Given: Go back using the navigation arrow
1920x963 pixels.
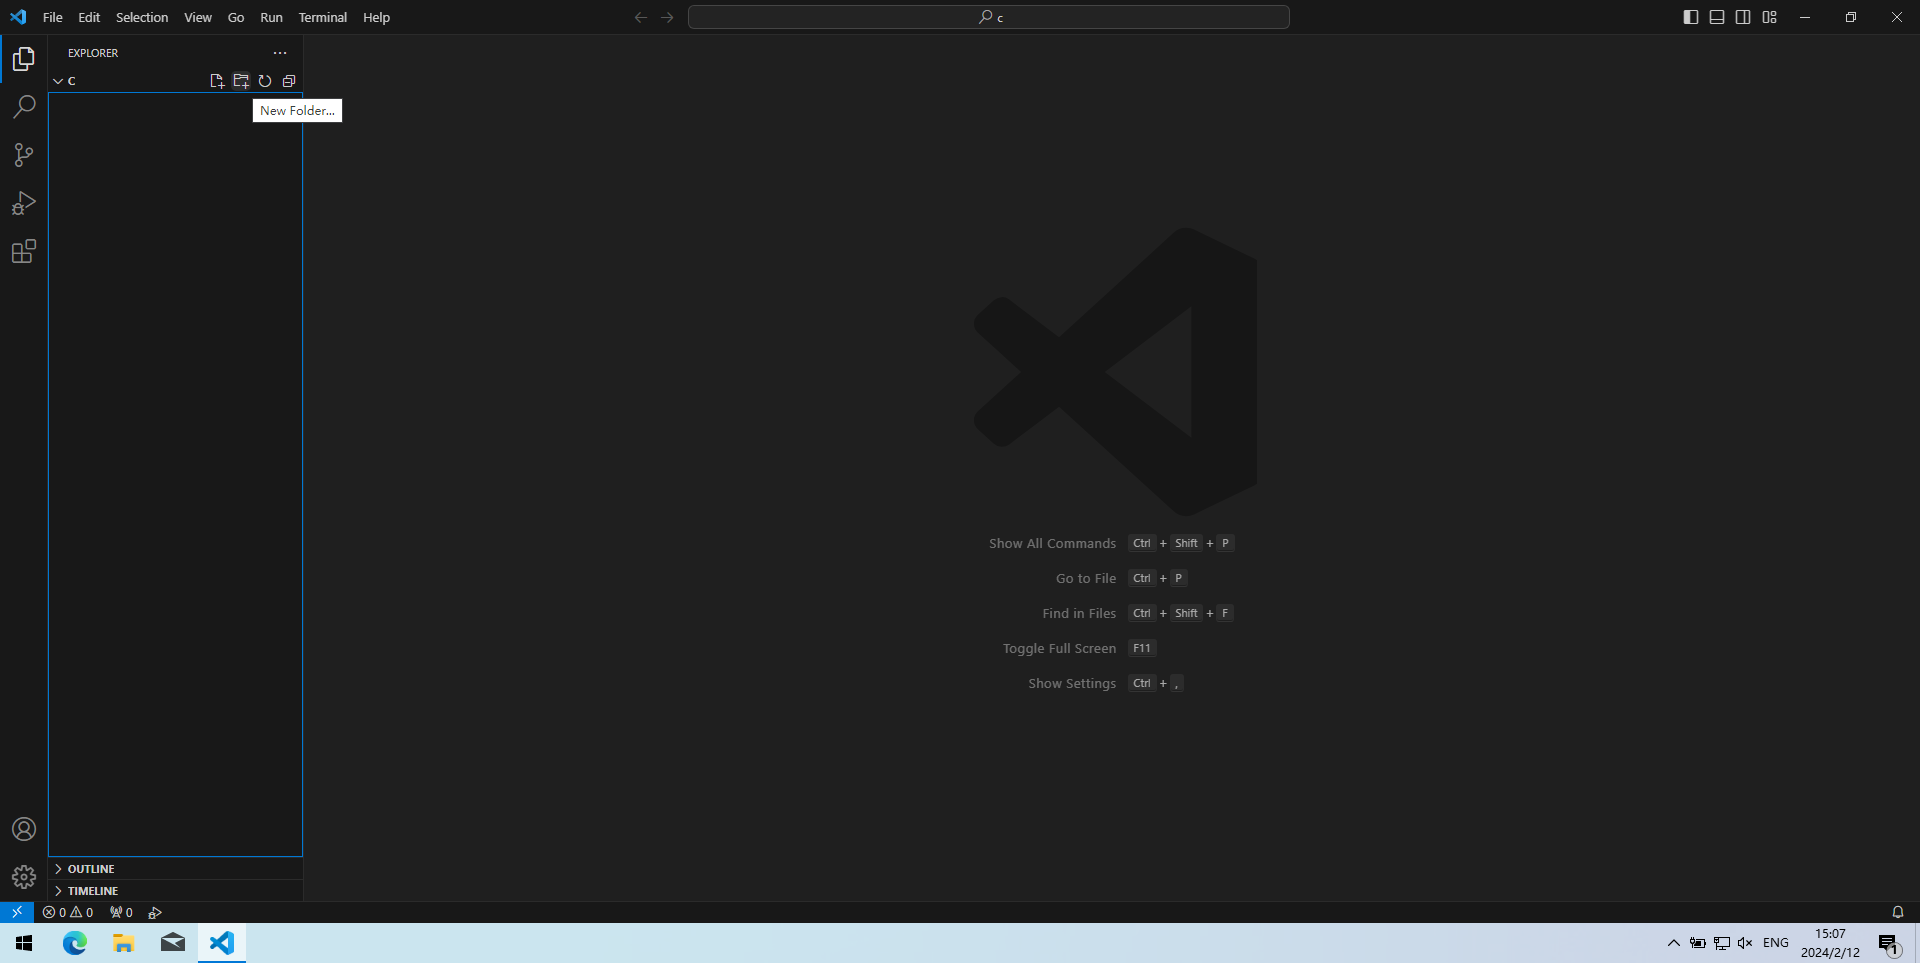Looking at the screenshot, I should pos(641,17).
